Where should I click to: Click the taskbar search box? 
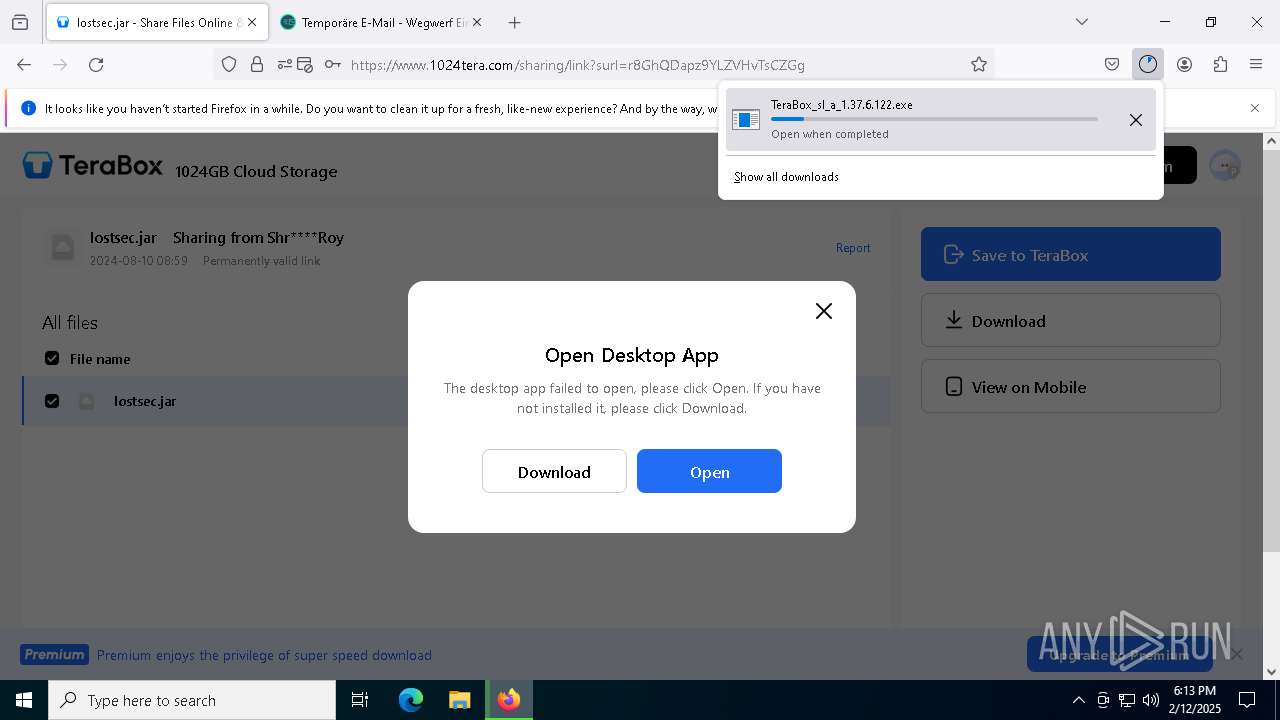pyautogui.click(x=192, y=700)
